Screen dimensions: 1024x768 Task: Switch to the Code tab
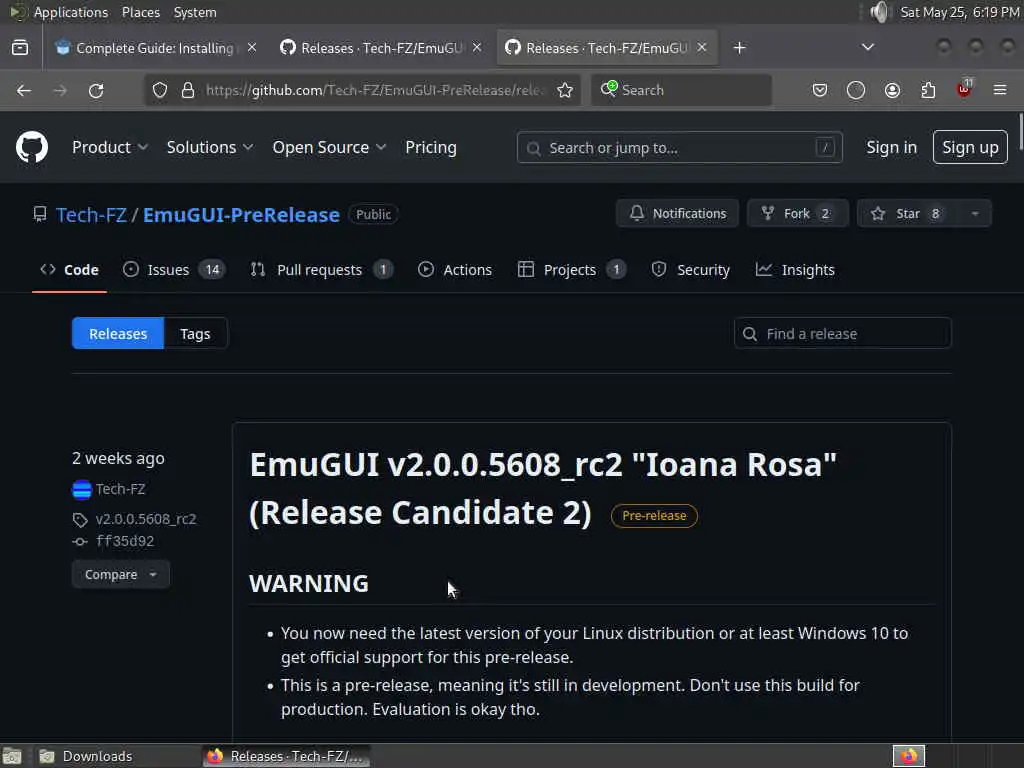69,270
